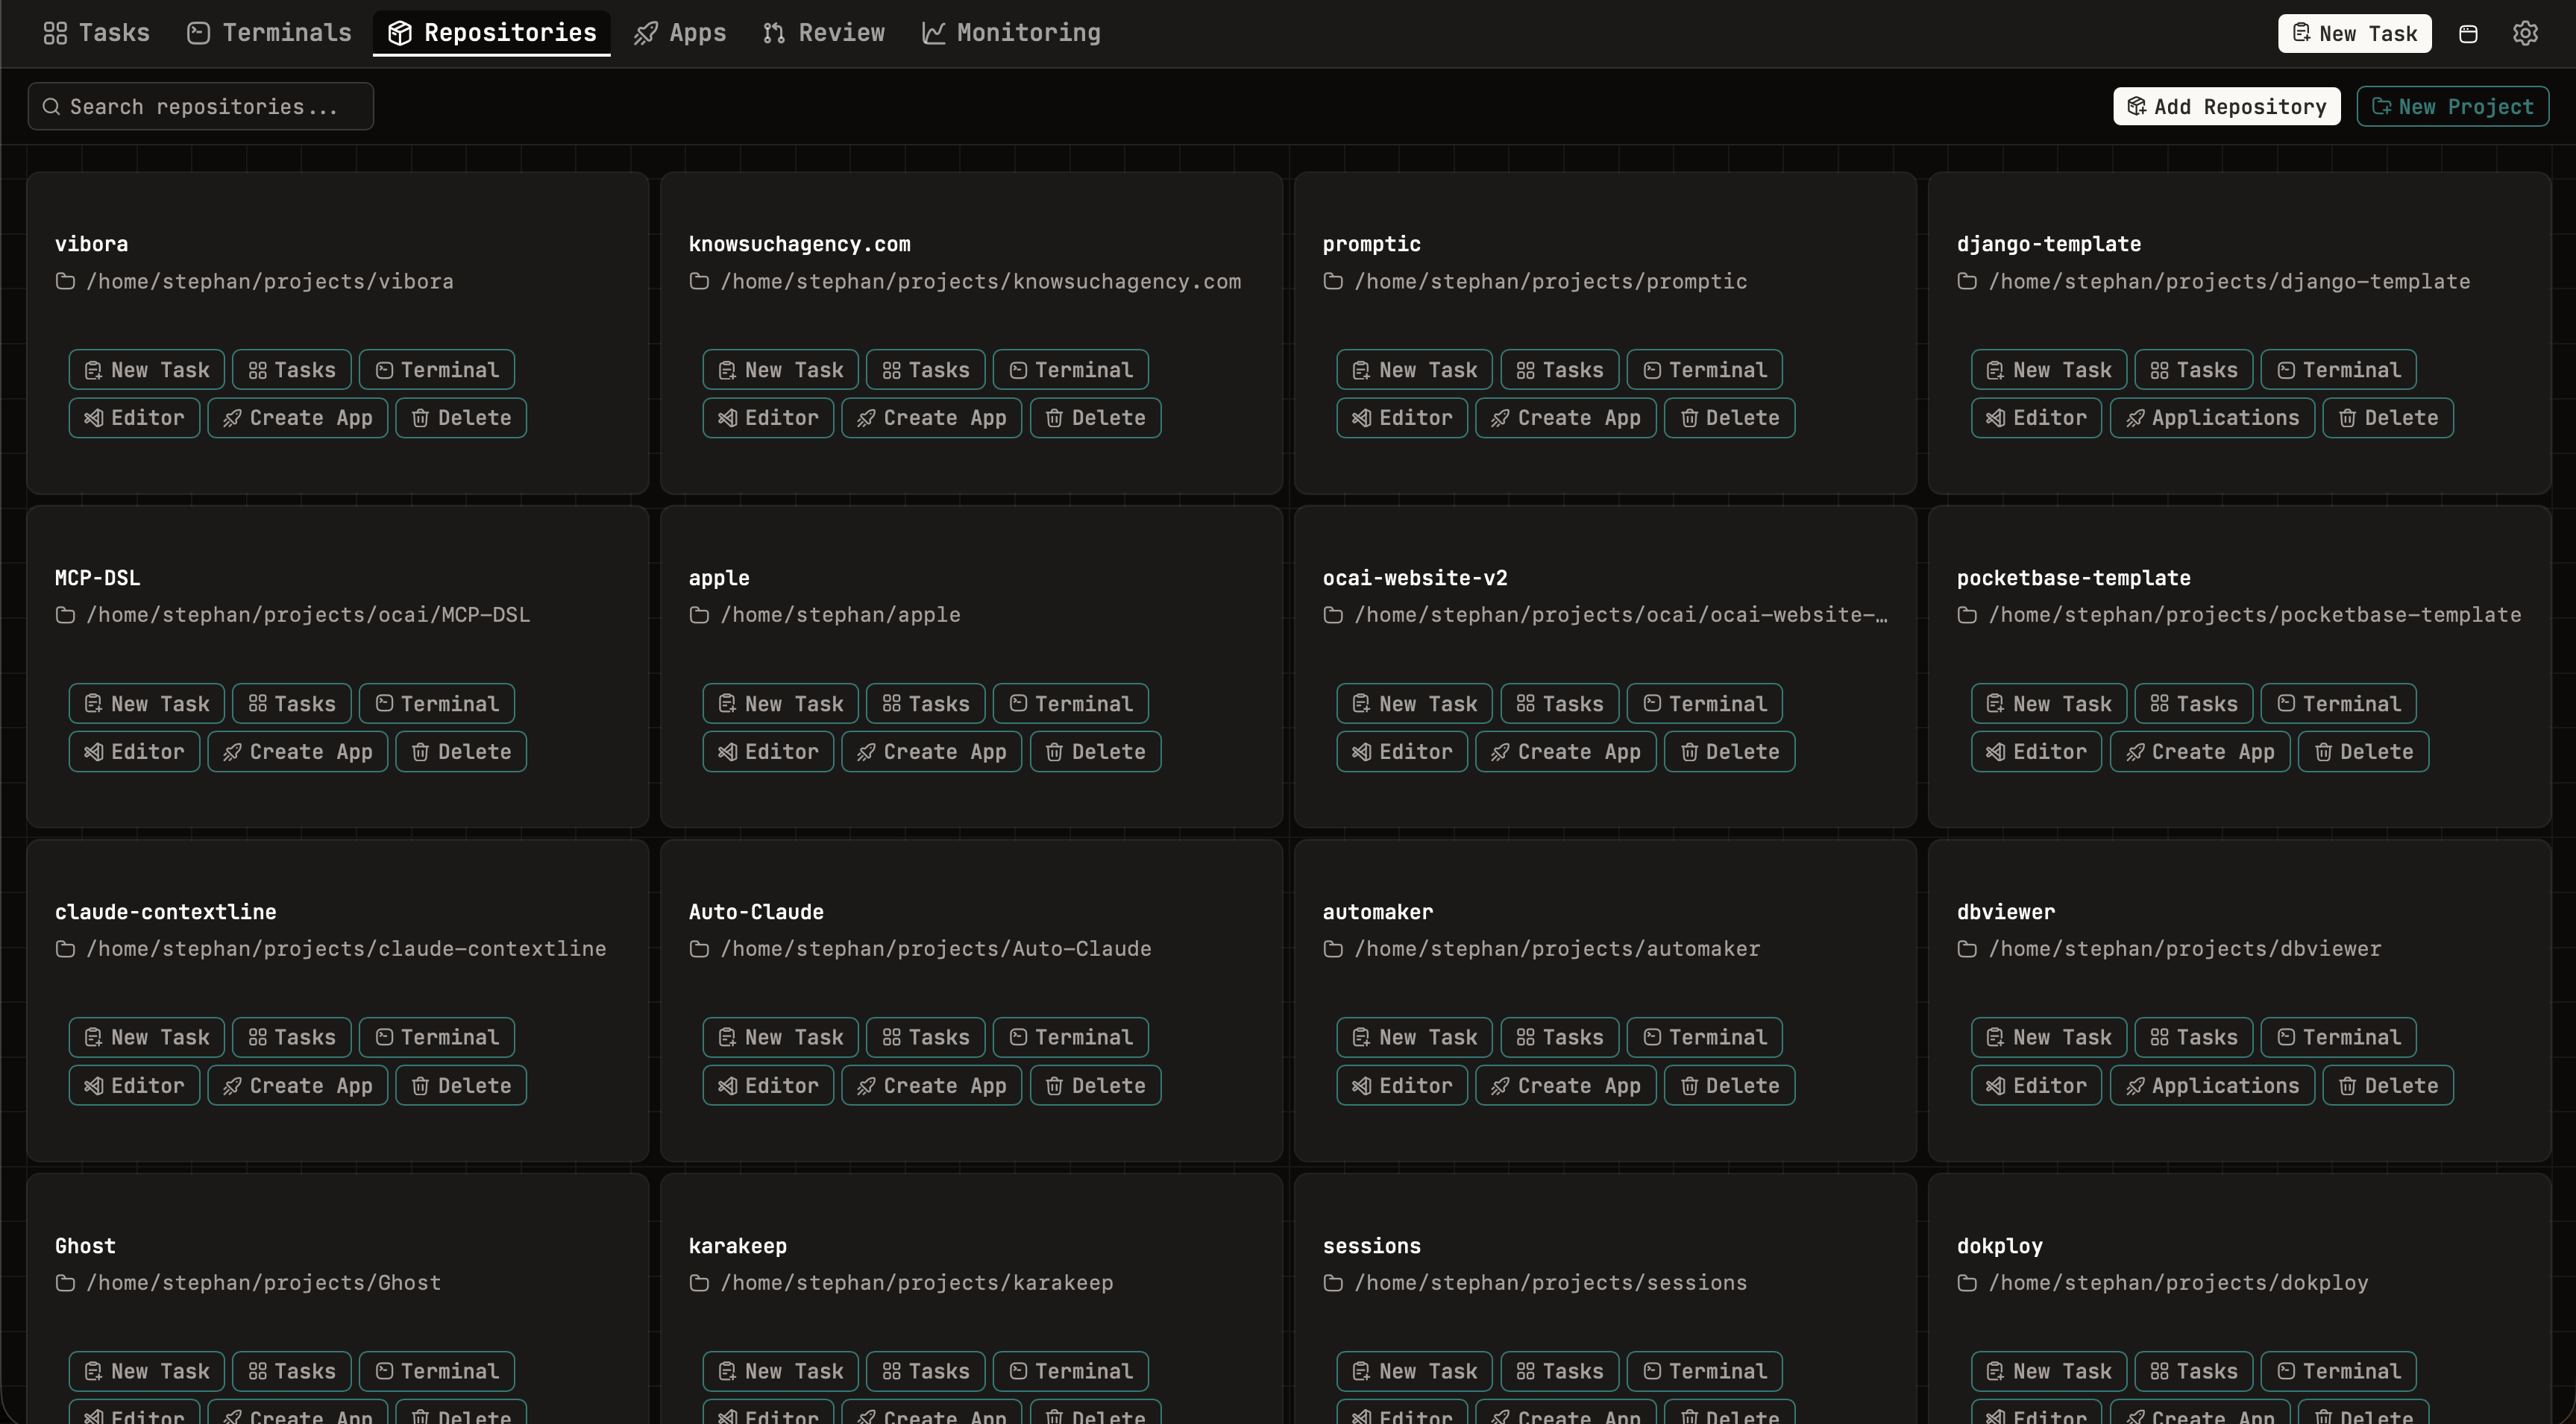Click the top-right New Task button
Image resolution: width=2576 pixels, height=1424 pixels.
point(2354,33)
